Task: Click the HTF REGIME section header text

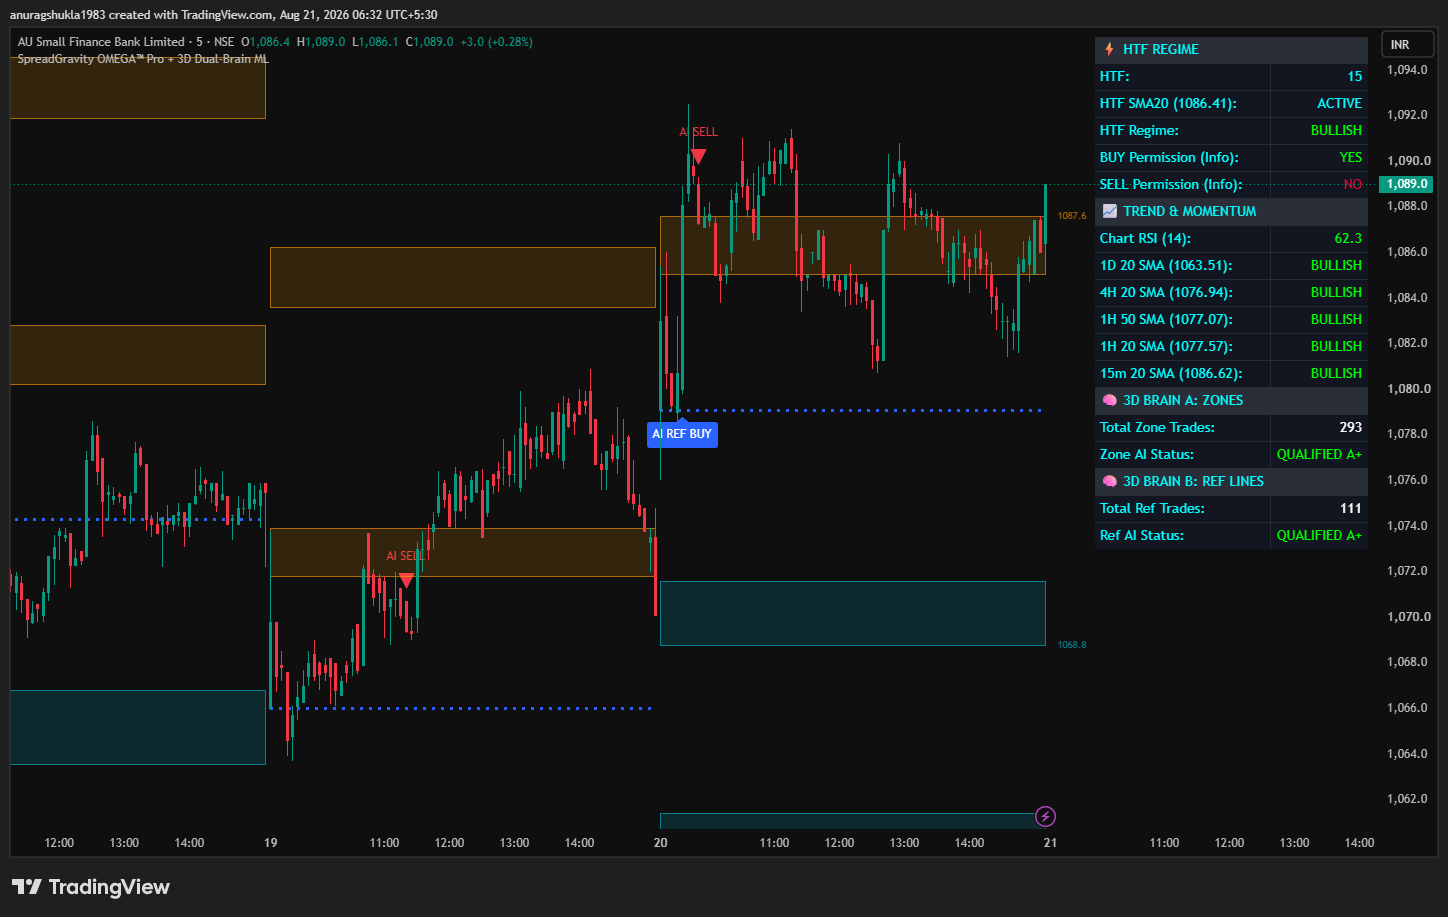Action: (1160, 49)
